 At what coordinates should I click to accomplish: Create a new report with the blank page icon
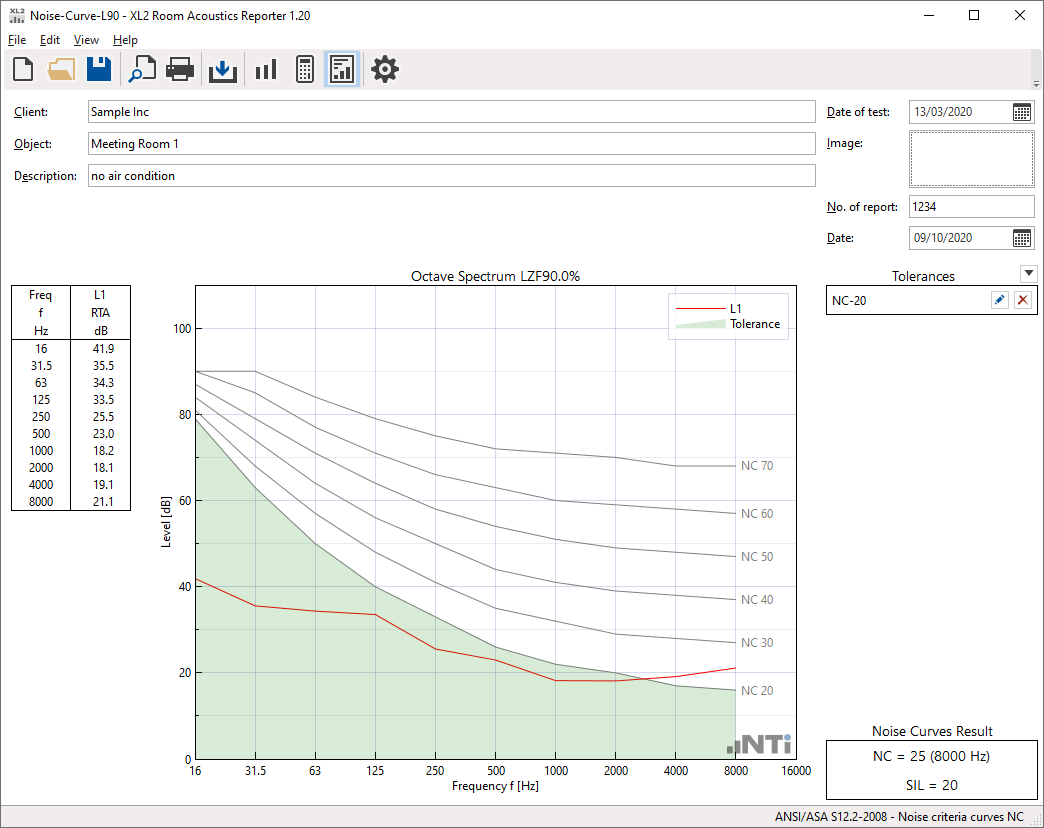click(x=23, y=69)
